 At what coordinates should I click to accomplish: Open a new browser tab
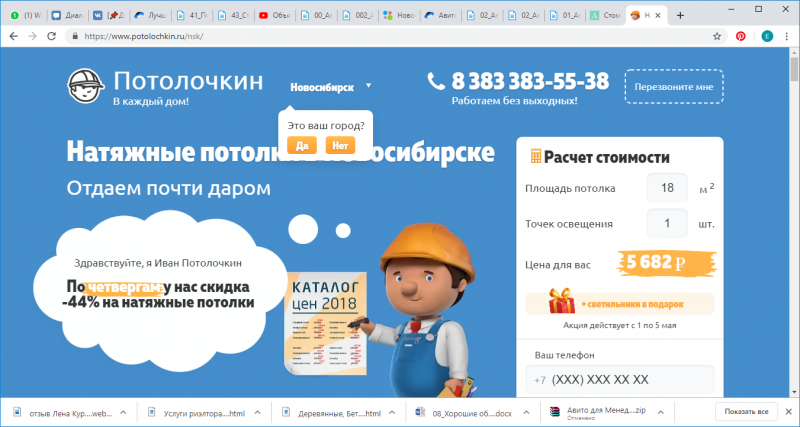click(680, 15)
